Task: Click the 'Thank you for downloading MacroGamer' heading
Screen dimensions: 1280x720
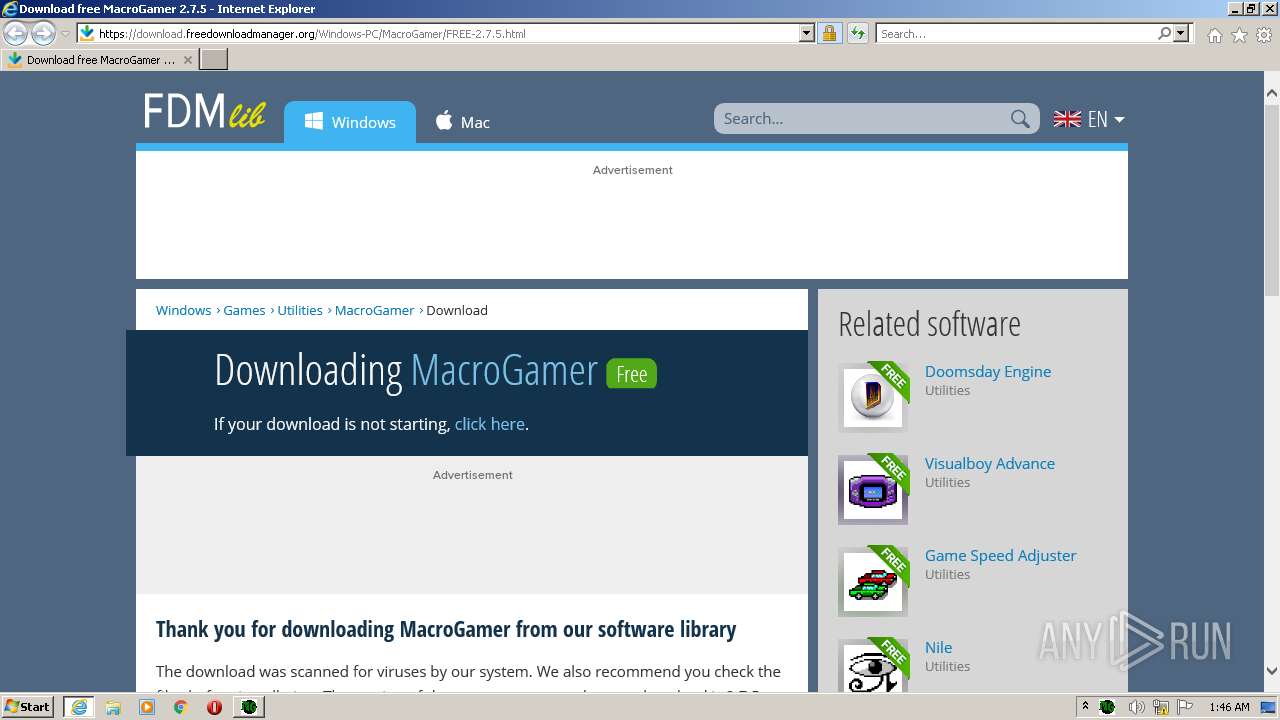Action: (x=446, y=629)
